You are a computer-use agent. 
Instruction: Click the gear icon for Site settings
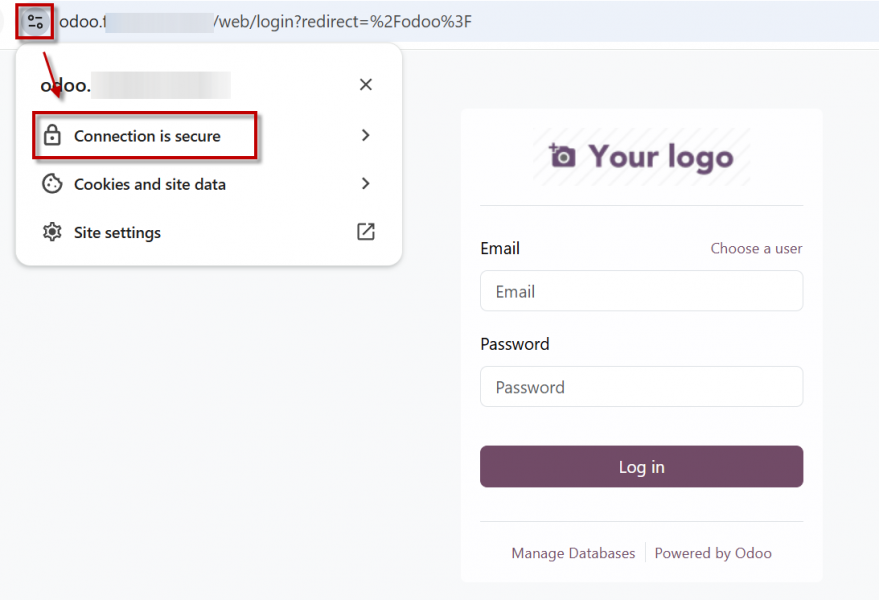pos(52,232)
